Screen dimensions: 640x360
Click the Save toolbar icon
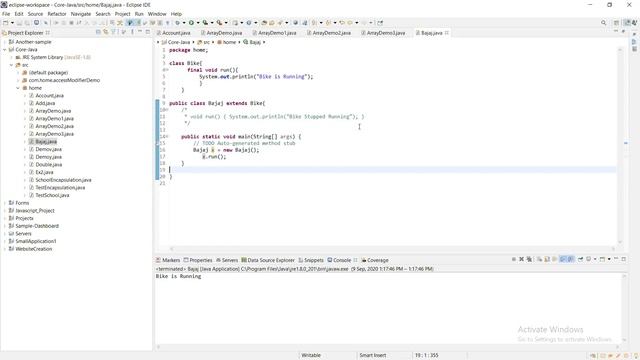point(19,23)
